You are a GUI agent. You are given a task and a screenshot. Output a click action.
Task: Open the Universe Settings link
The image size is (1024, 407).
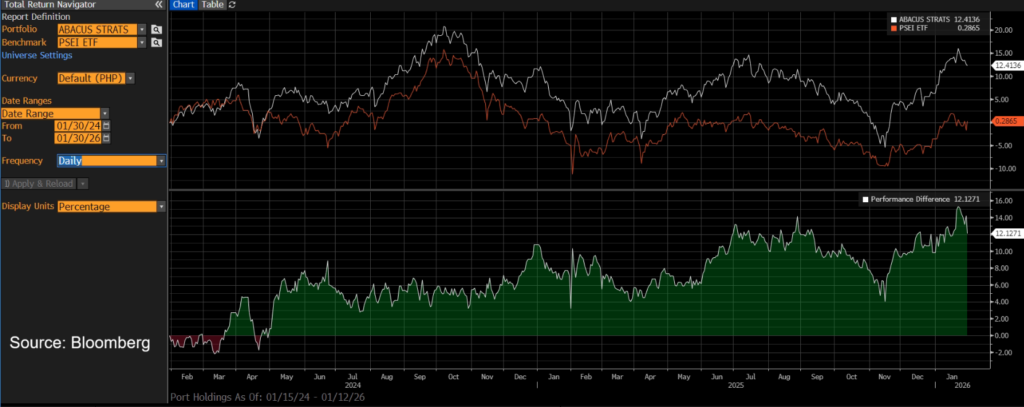click(x=36, y=55)
